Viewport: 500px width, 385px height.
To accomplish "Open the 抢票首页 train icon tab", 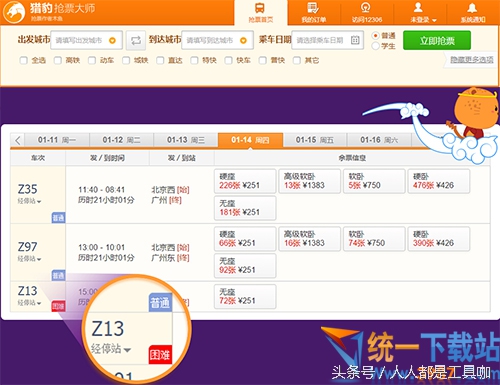I will click(x=260, y=13).
